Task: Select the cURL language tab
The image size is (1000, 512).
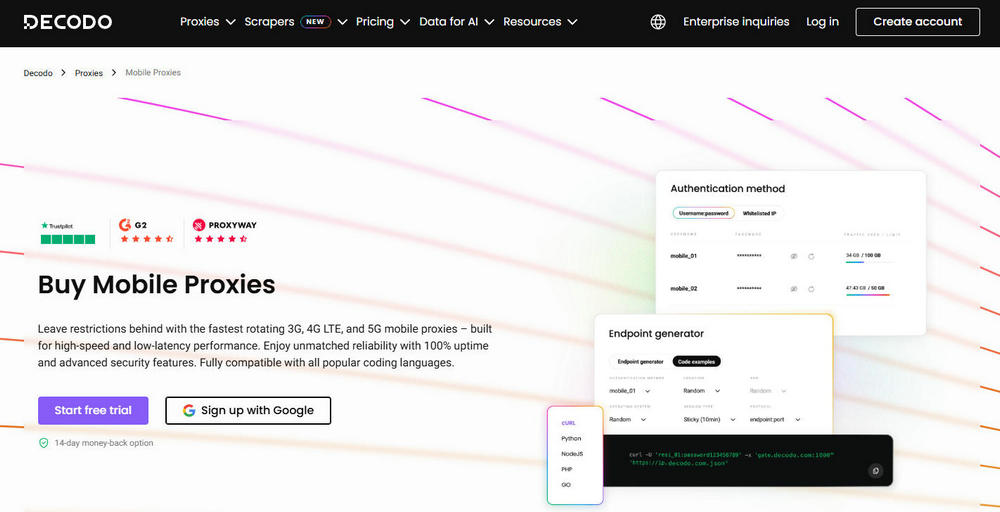Action: (x=568, y=423)
